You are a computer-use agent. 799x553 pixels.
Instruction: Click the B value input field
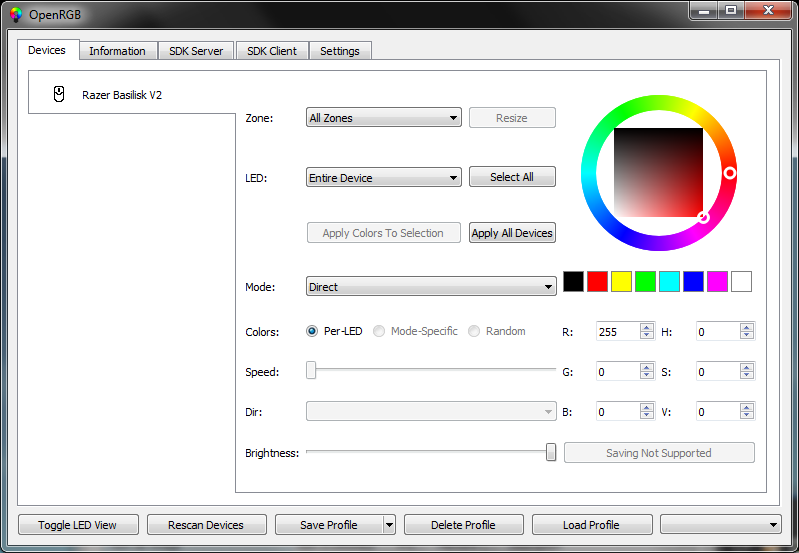click(x=618, y=411)
